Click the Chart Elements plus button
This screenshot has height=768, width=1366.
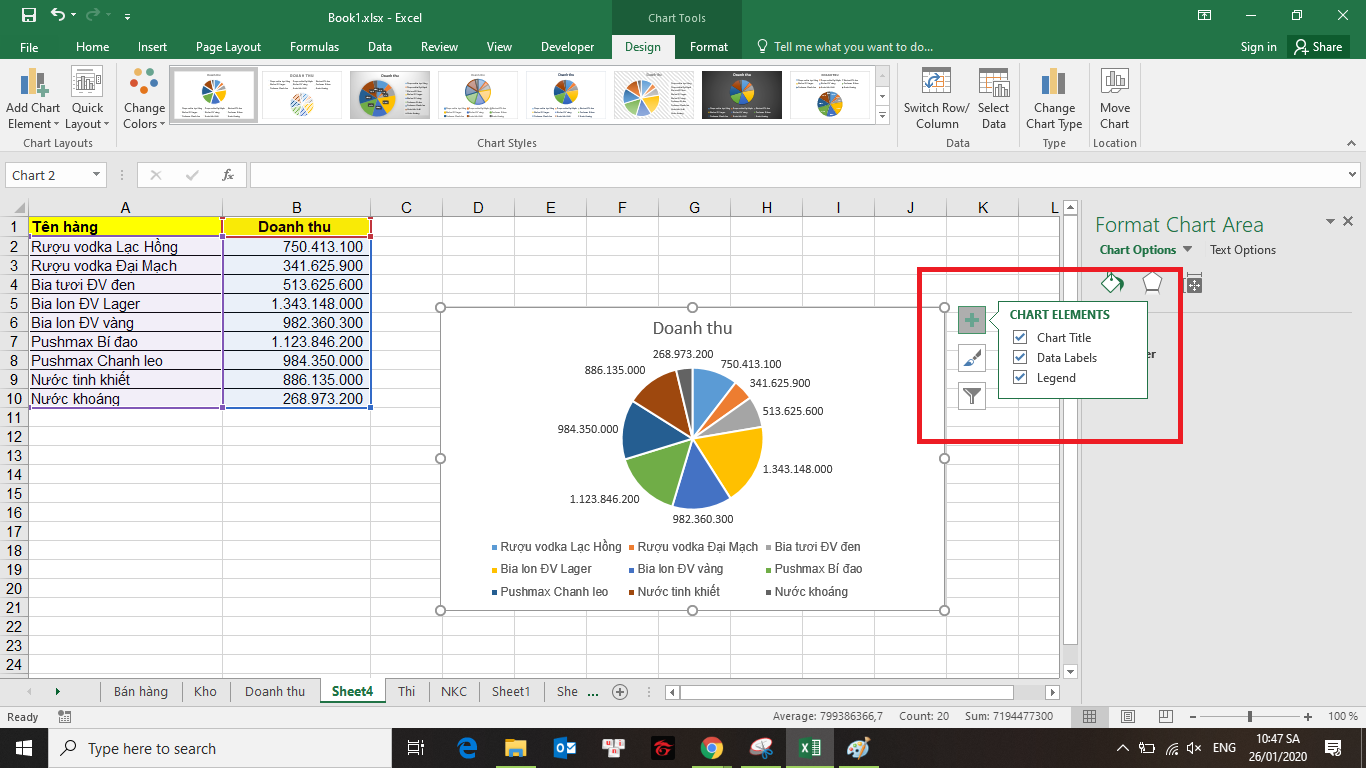click(971, 320)
